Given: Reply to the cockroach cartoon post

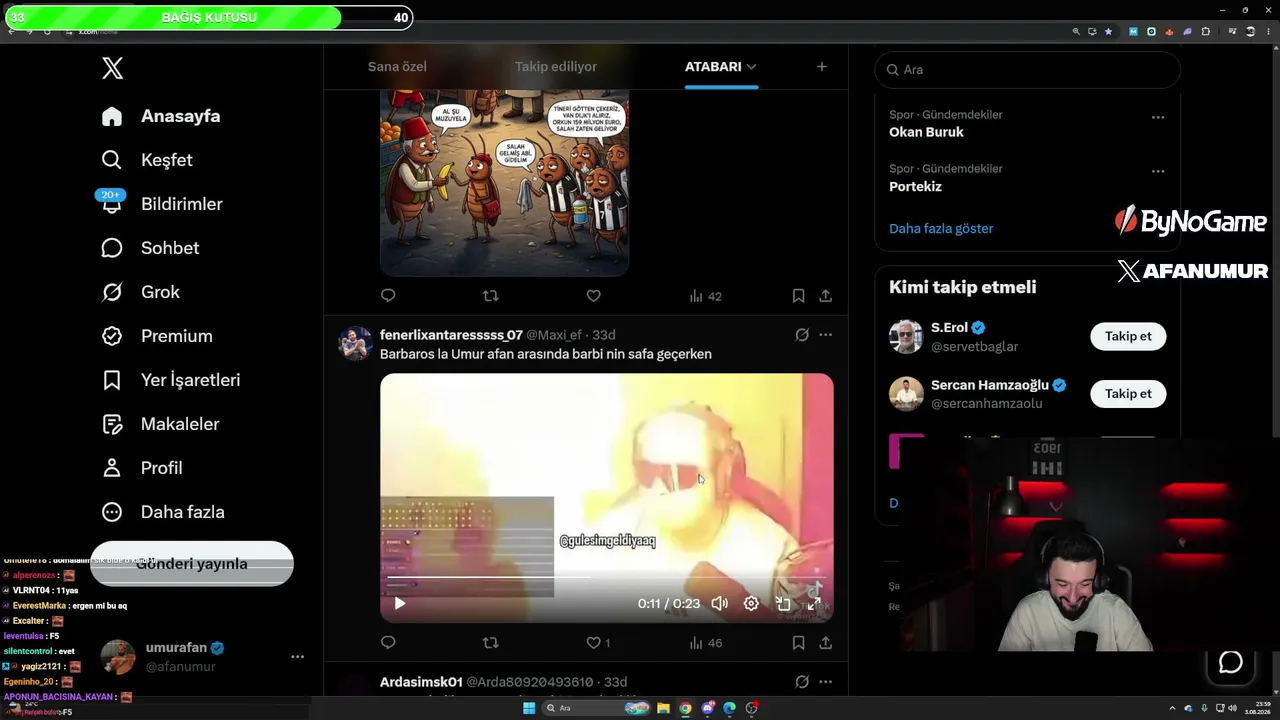Looking at the screenshot, I should [x=388, y=296].
